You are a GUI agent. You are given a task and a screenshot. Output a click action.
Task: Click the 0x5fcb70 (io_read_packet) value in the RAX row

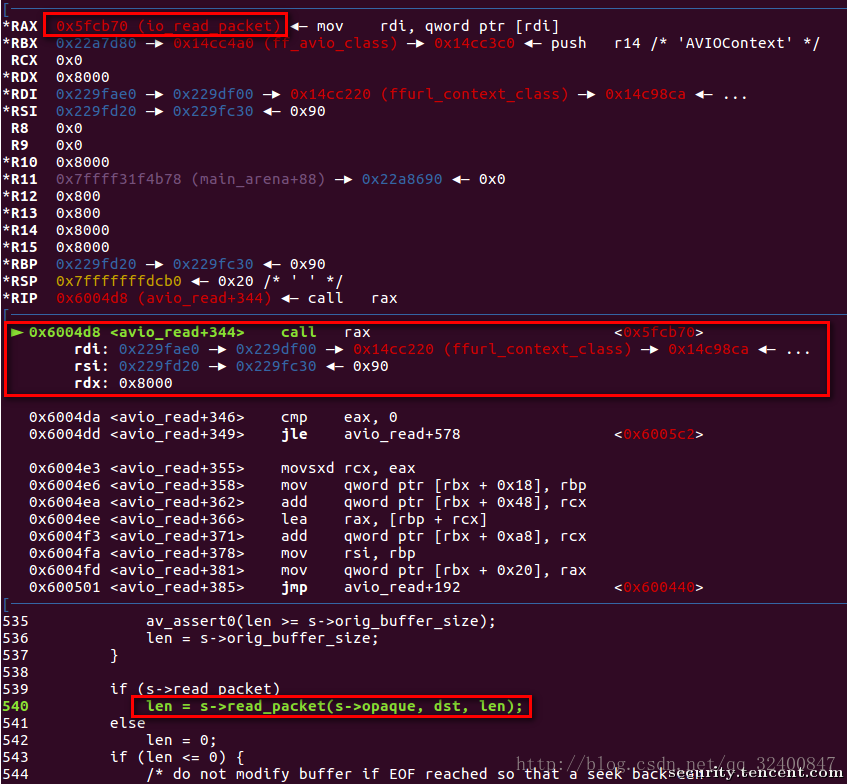click(168, 26)
